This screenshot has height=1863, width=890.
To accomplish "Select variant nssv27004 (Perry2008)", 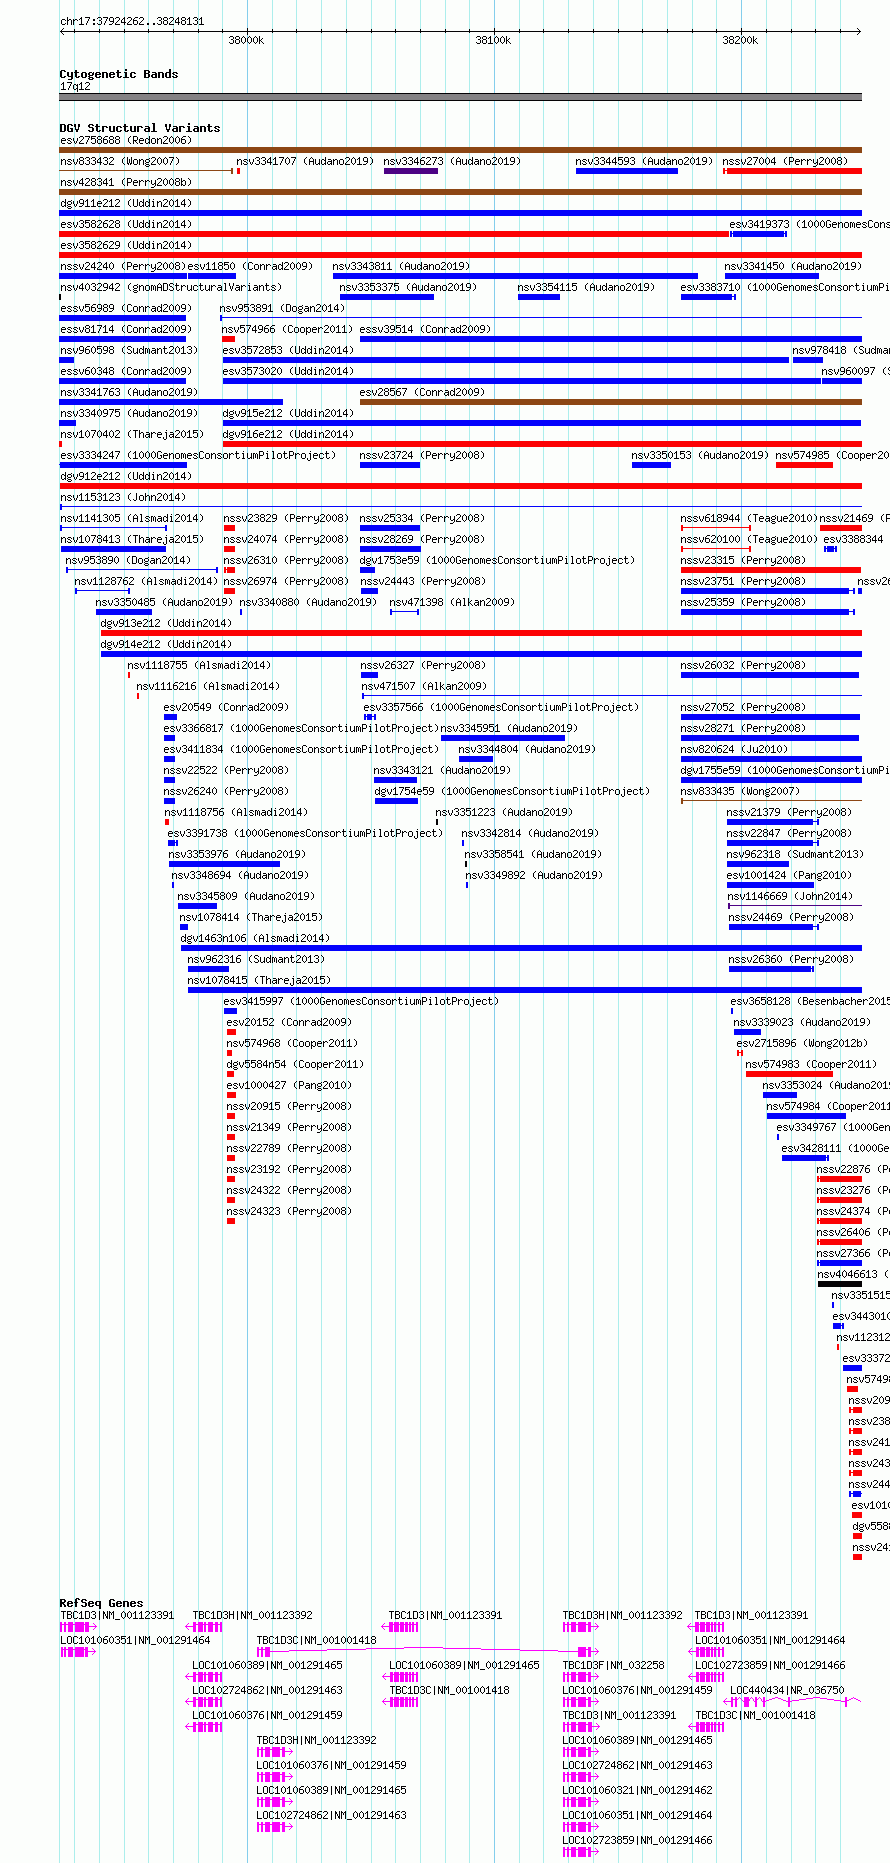I will click(x=785, y=161).
